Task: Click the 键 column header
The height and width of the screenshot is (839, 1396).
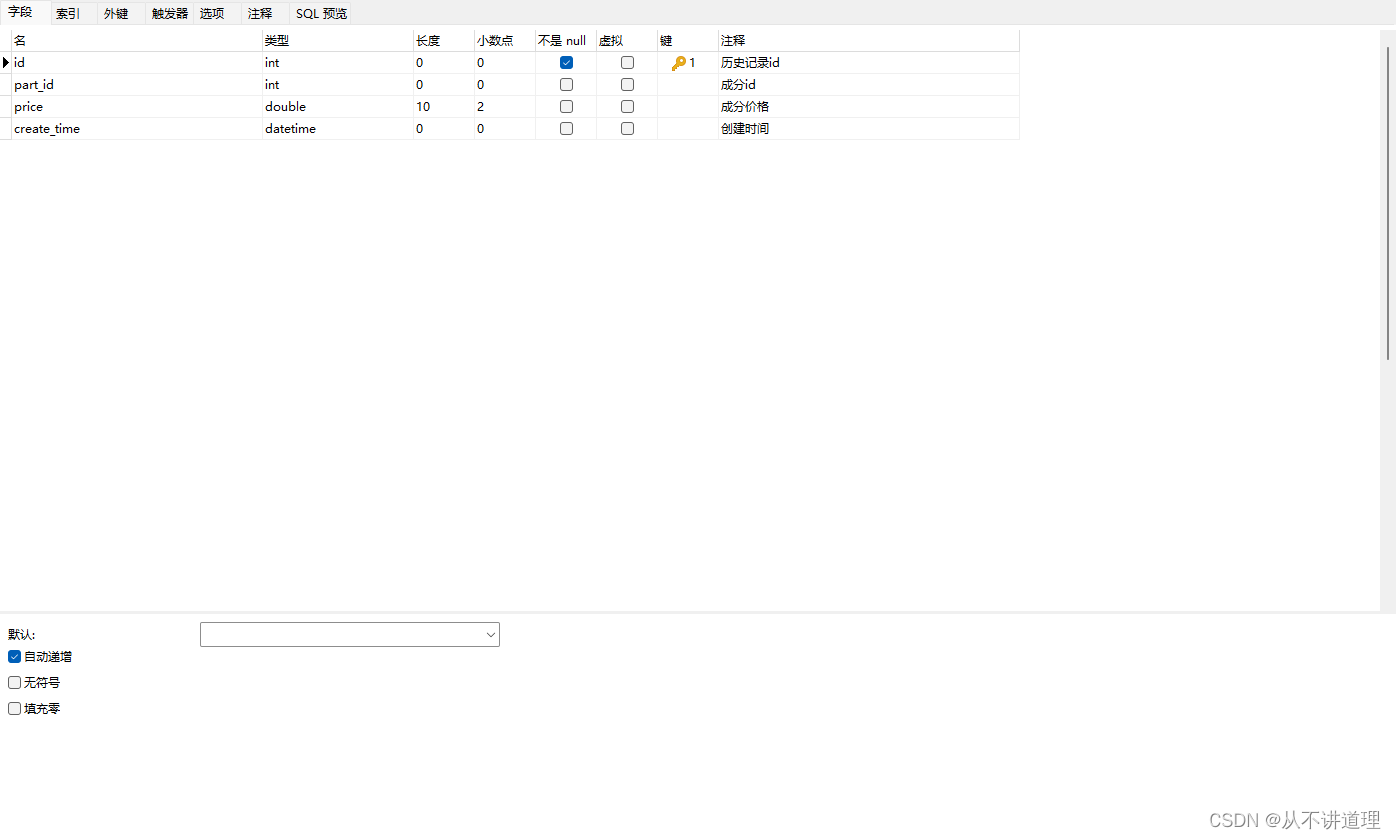Action: (688, 40)
